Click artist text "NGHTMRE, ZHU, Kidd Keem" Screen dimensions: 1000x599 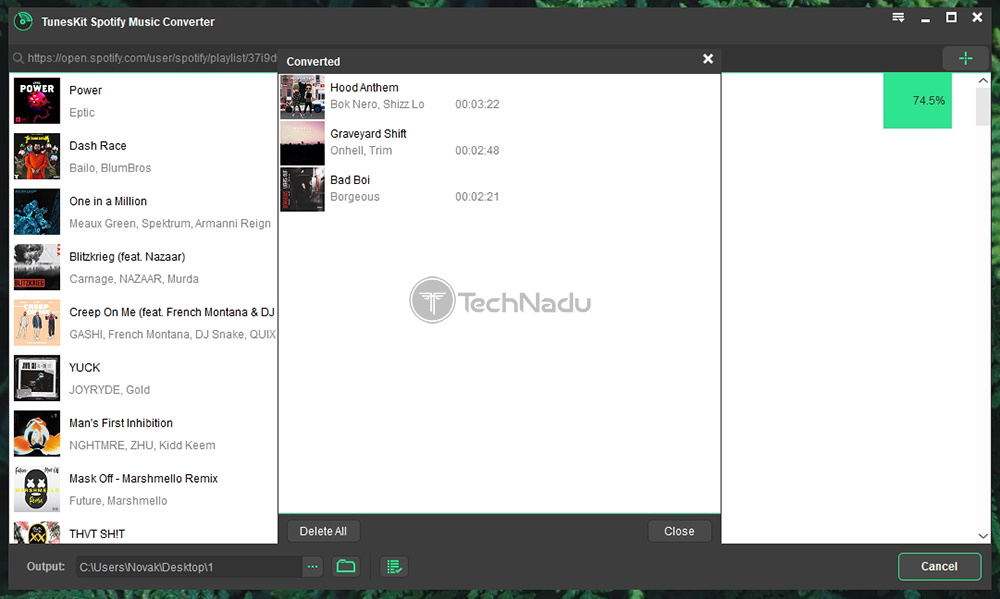142,446
